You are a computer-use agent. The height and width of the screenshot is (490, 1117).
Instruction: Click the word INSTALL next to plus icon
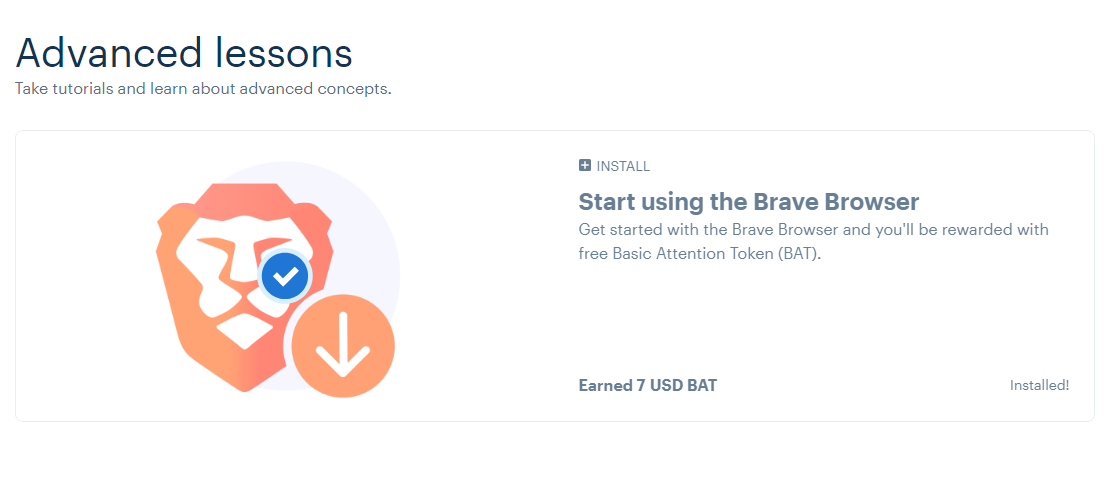623,166
